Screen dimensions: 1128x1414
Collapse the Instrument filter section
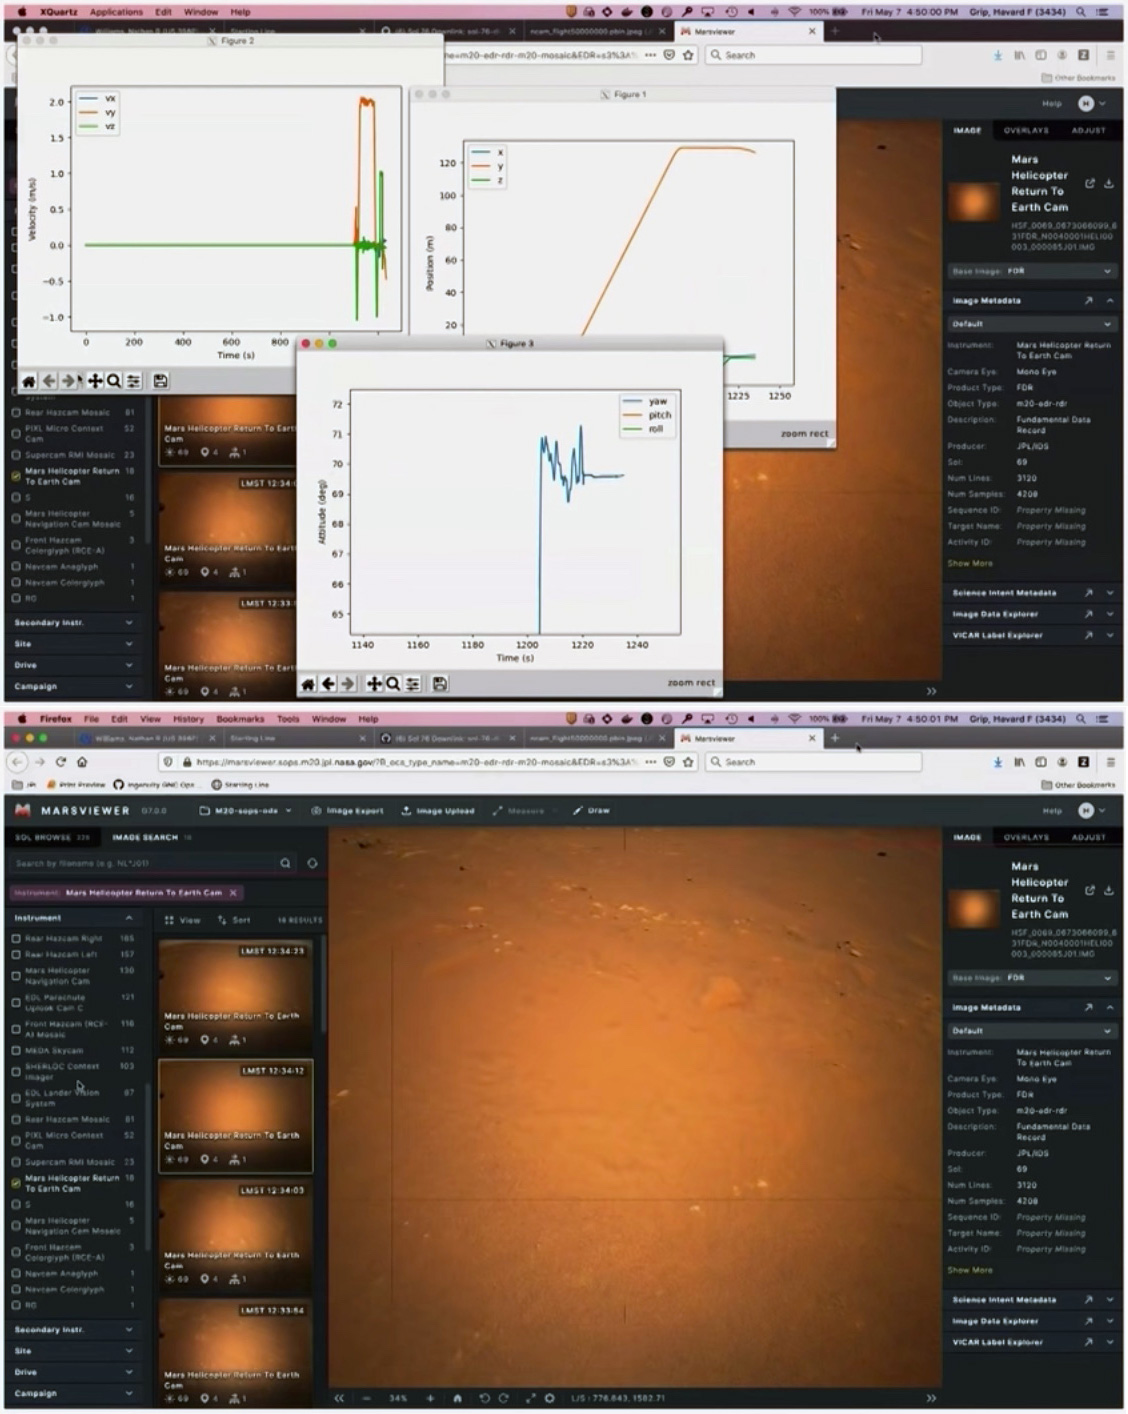[128, 918]
